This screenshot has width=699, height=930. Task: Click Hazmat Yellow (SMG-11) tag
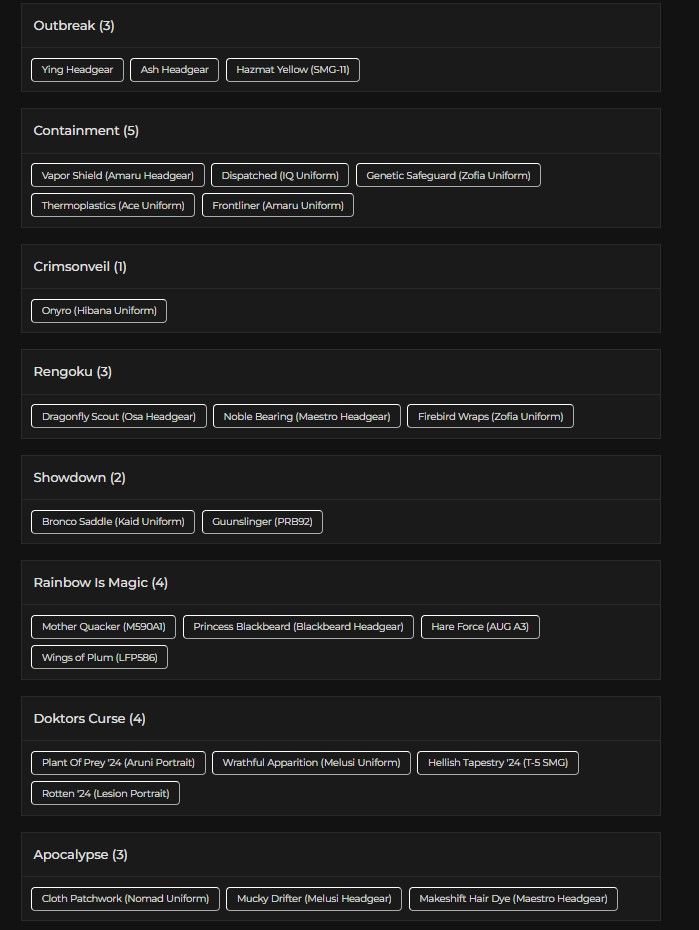tap(293, 70)
